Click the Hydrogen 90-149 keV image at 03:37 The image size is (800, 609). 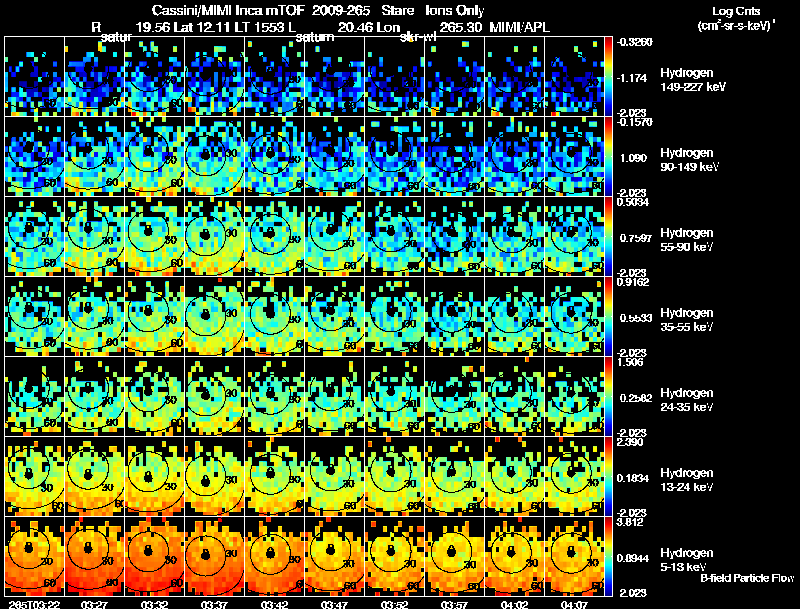215,156
